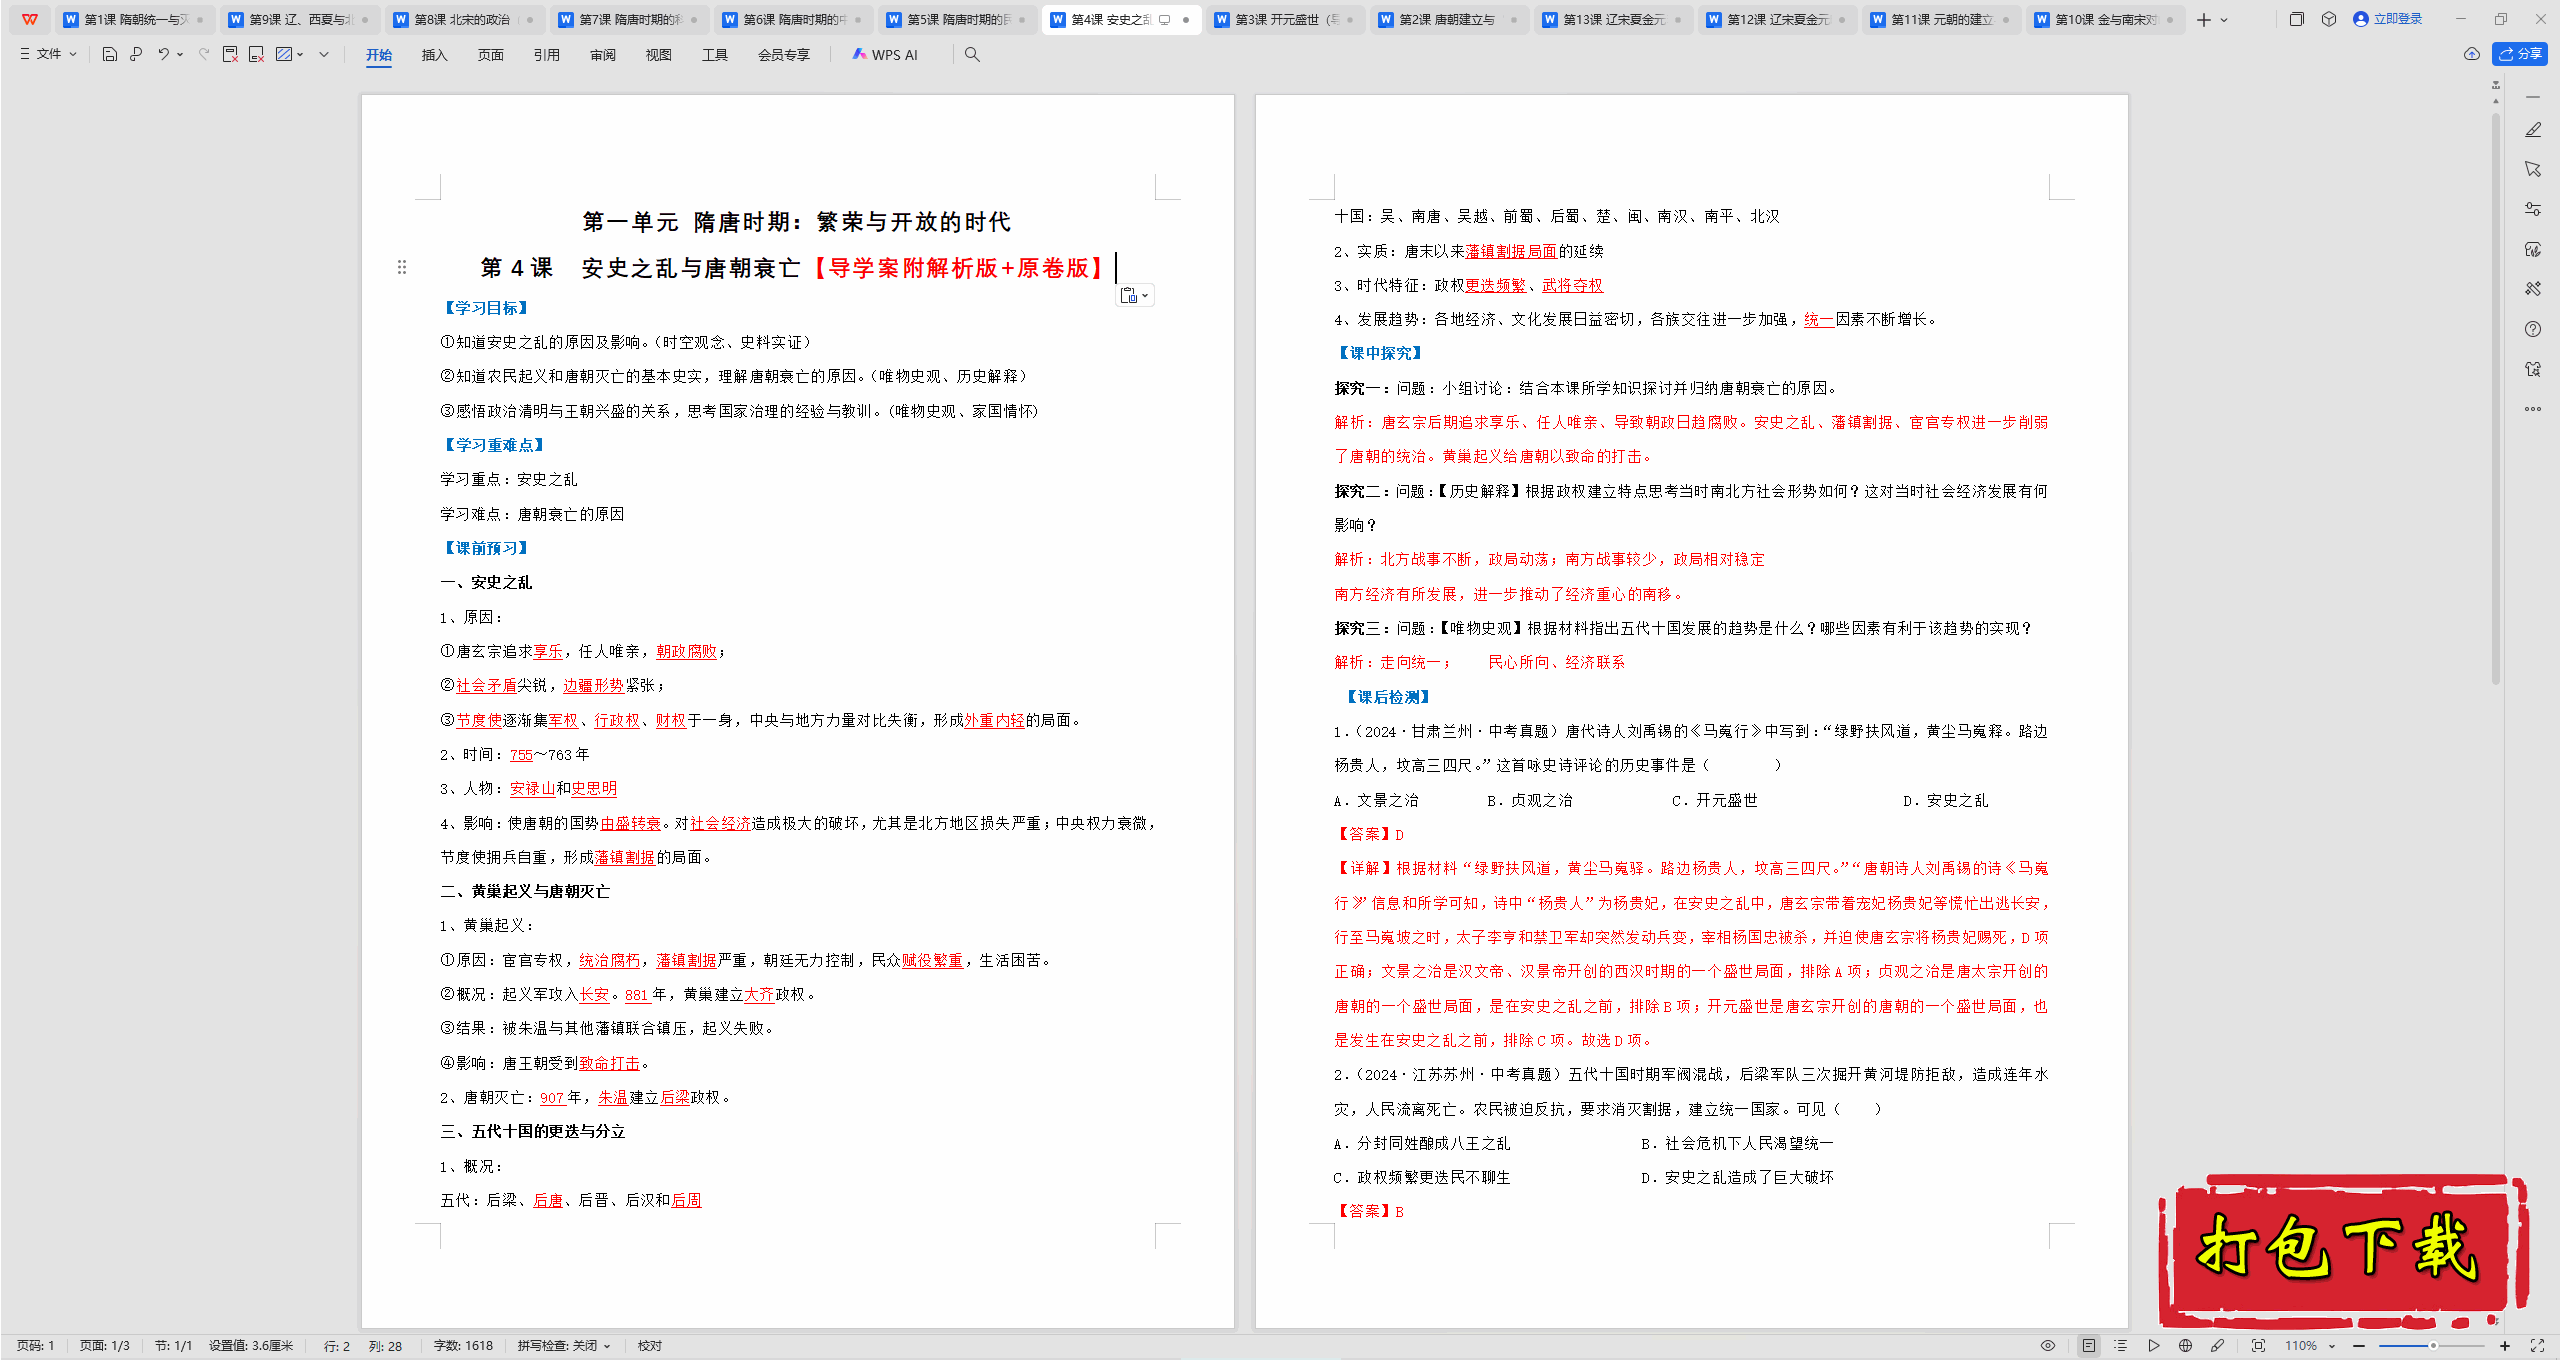Select the cursor selection tool in right sidebar
Viewport: 2560px width, 1360px height.
click(x=2533, y=169)
